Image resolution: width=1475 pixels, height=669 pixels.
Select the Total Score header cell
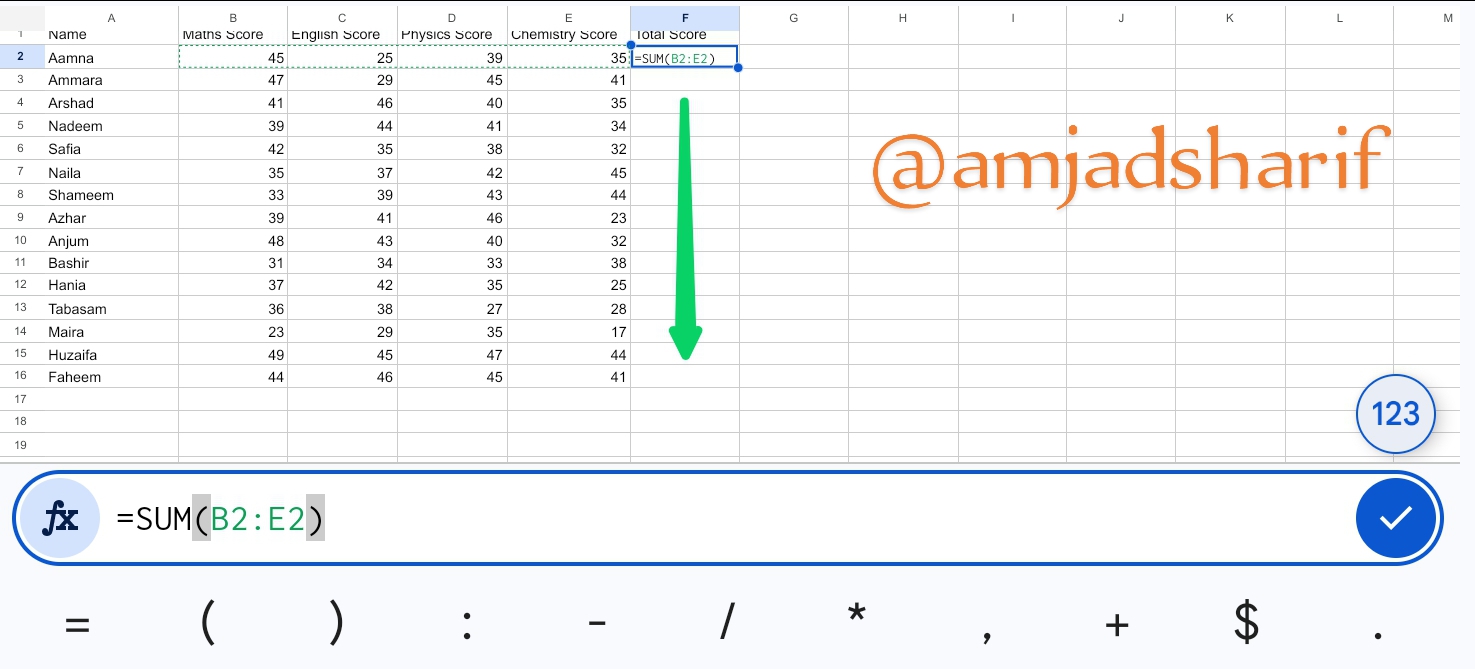click(x=685, y=37)
